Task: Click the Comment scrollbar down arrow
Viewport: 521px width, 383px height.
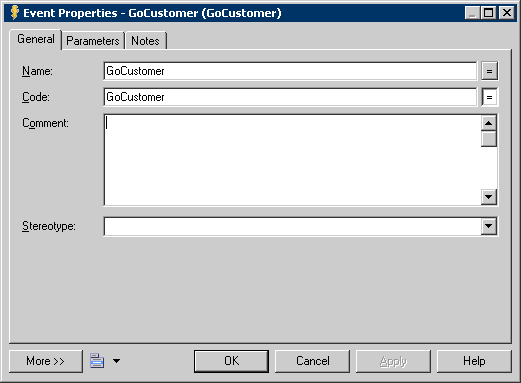Action: point(489,197)
